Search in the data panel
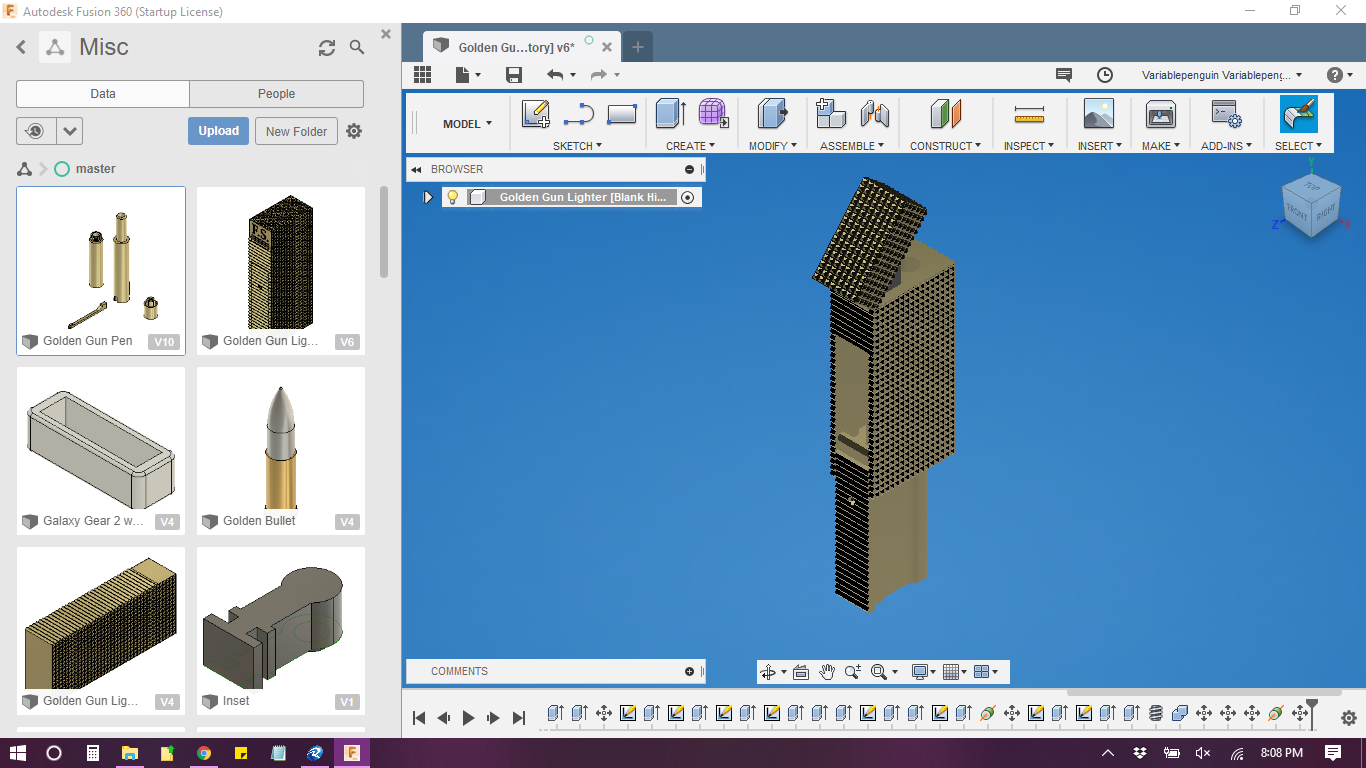Viewport: 1366px width, 768px height. coord(357,47)
